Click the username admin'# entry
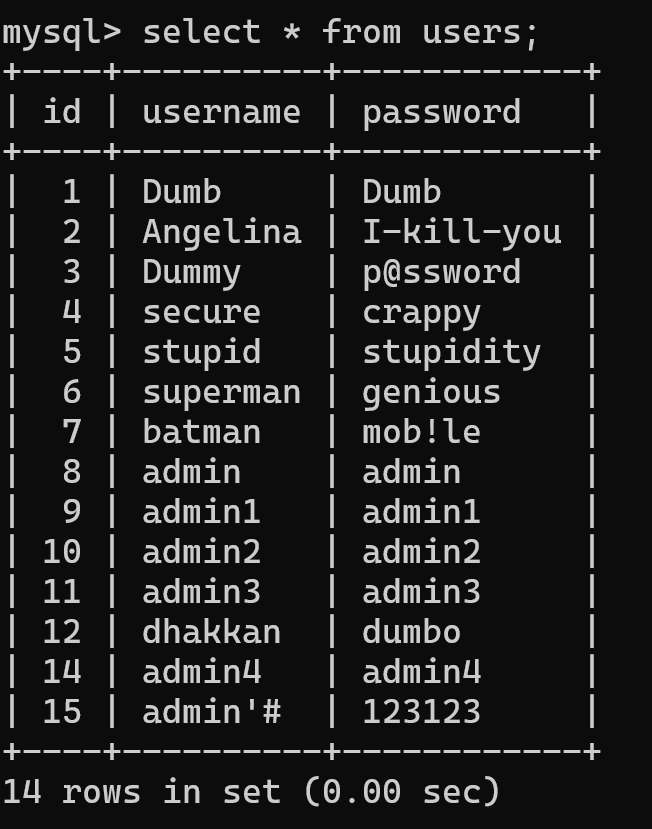 [212, 712]
